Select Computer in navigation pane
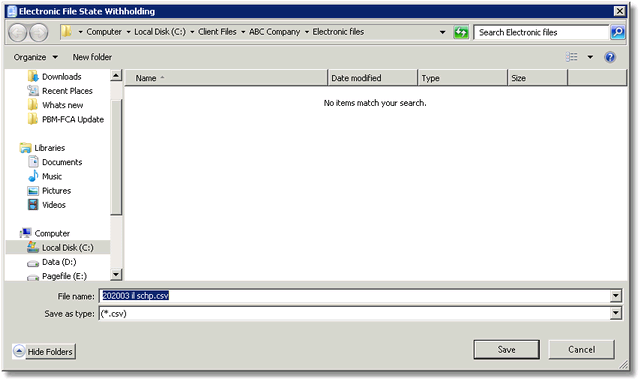 click(x=52, y=233)
